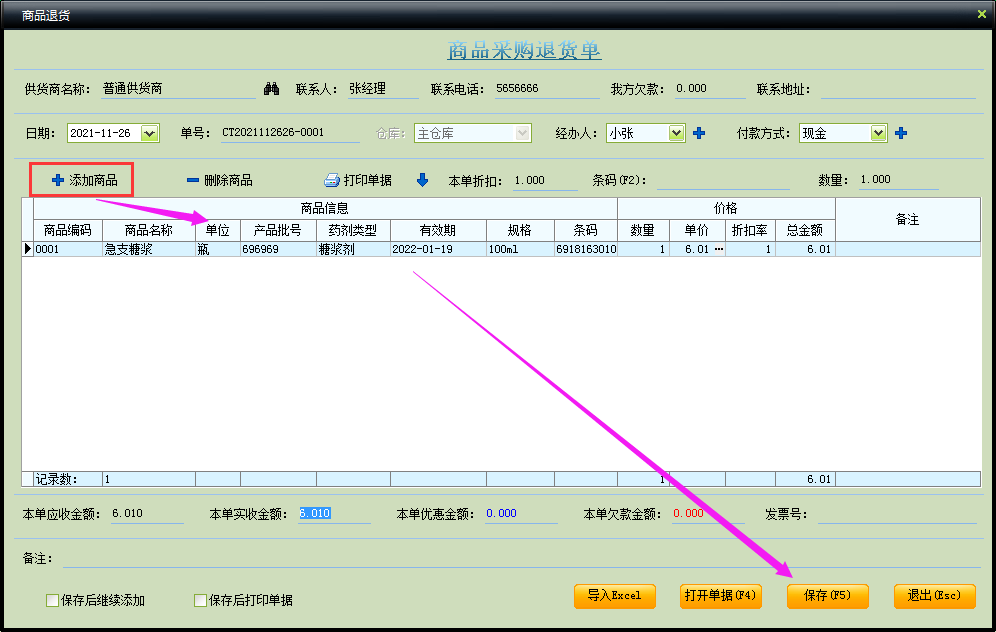996x632 pixels.
Task: Click the 商品采购退货单 title link
Action: [524, 50]
